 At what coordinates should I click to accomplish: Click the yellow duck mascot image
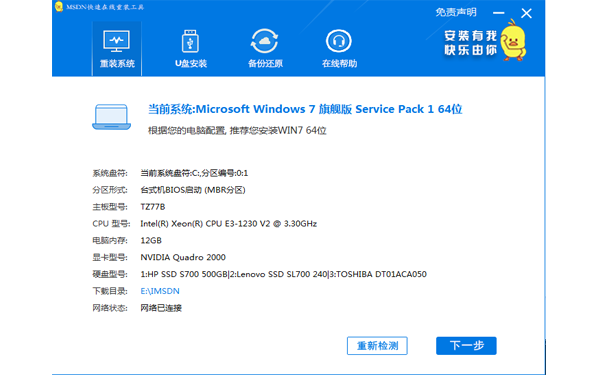513,40
